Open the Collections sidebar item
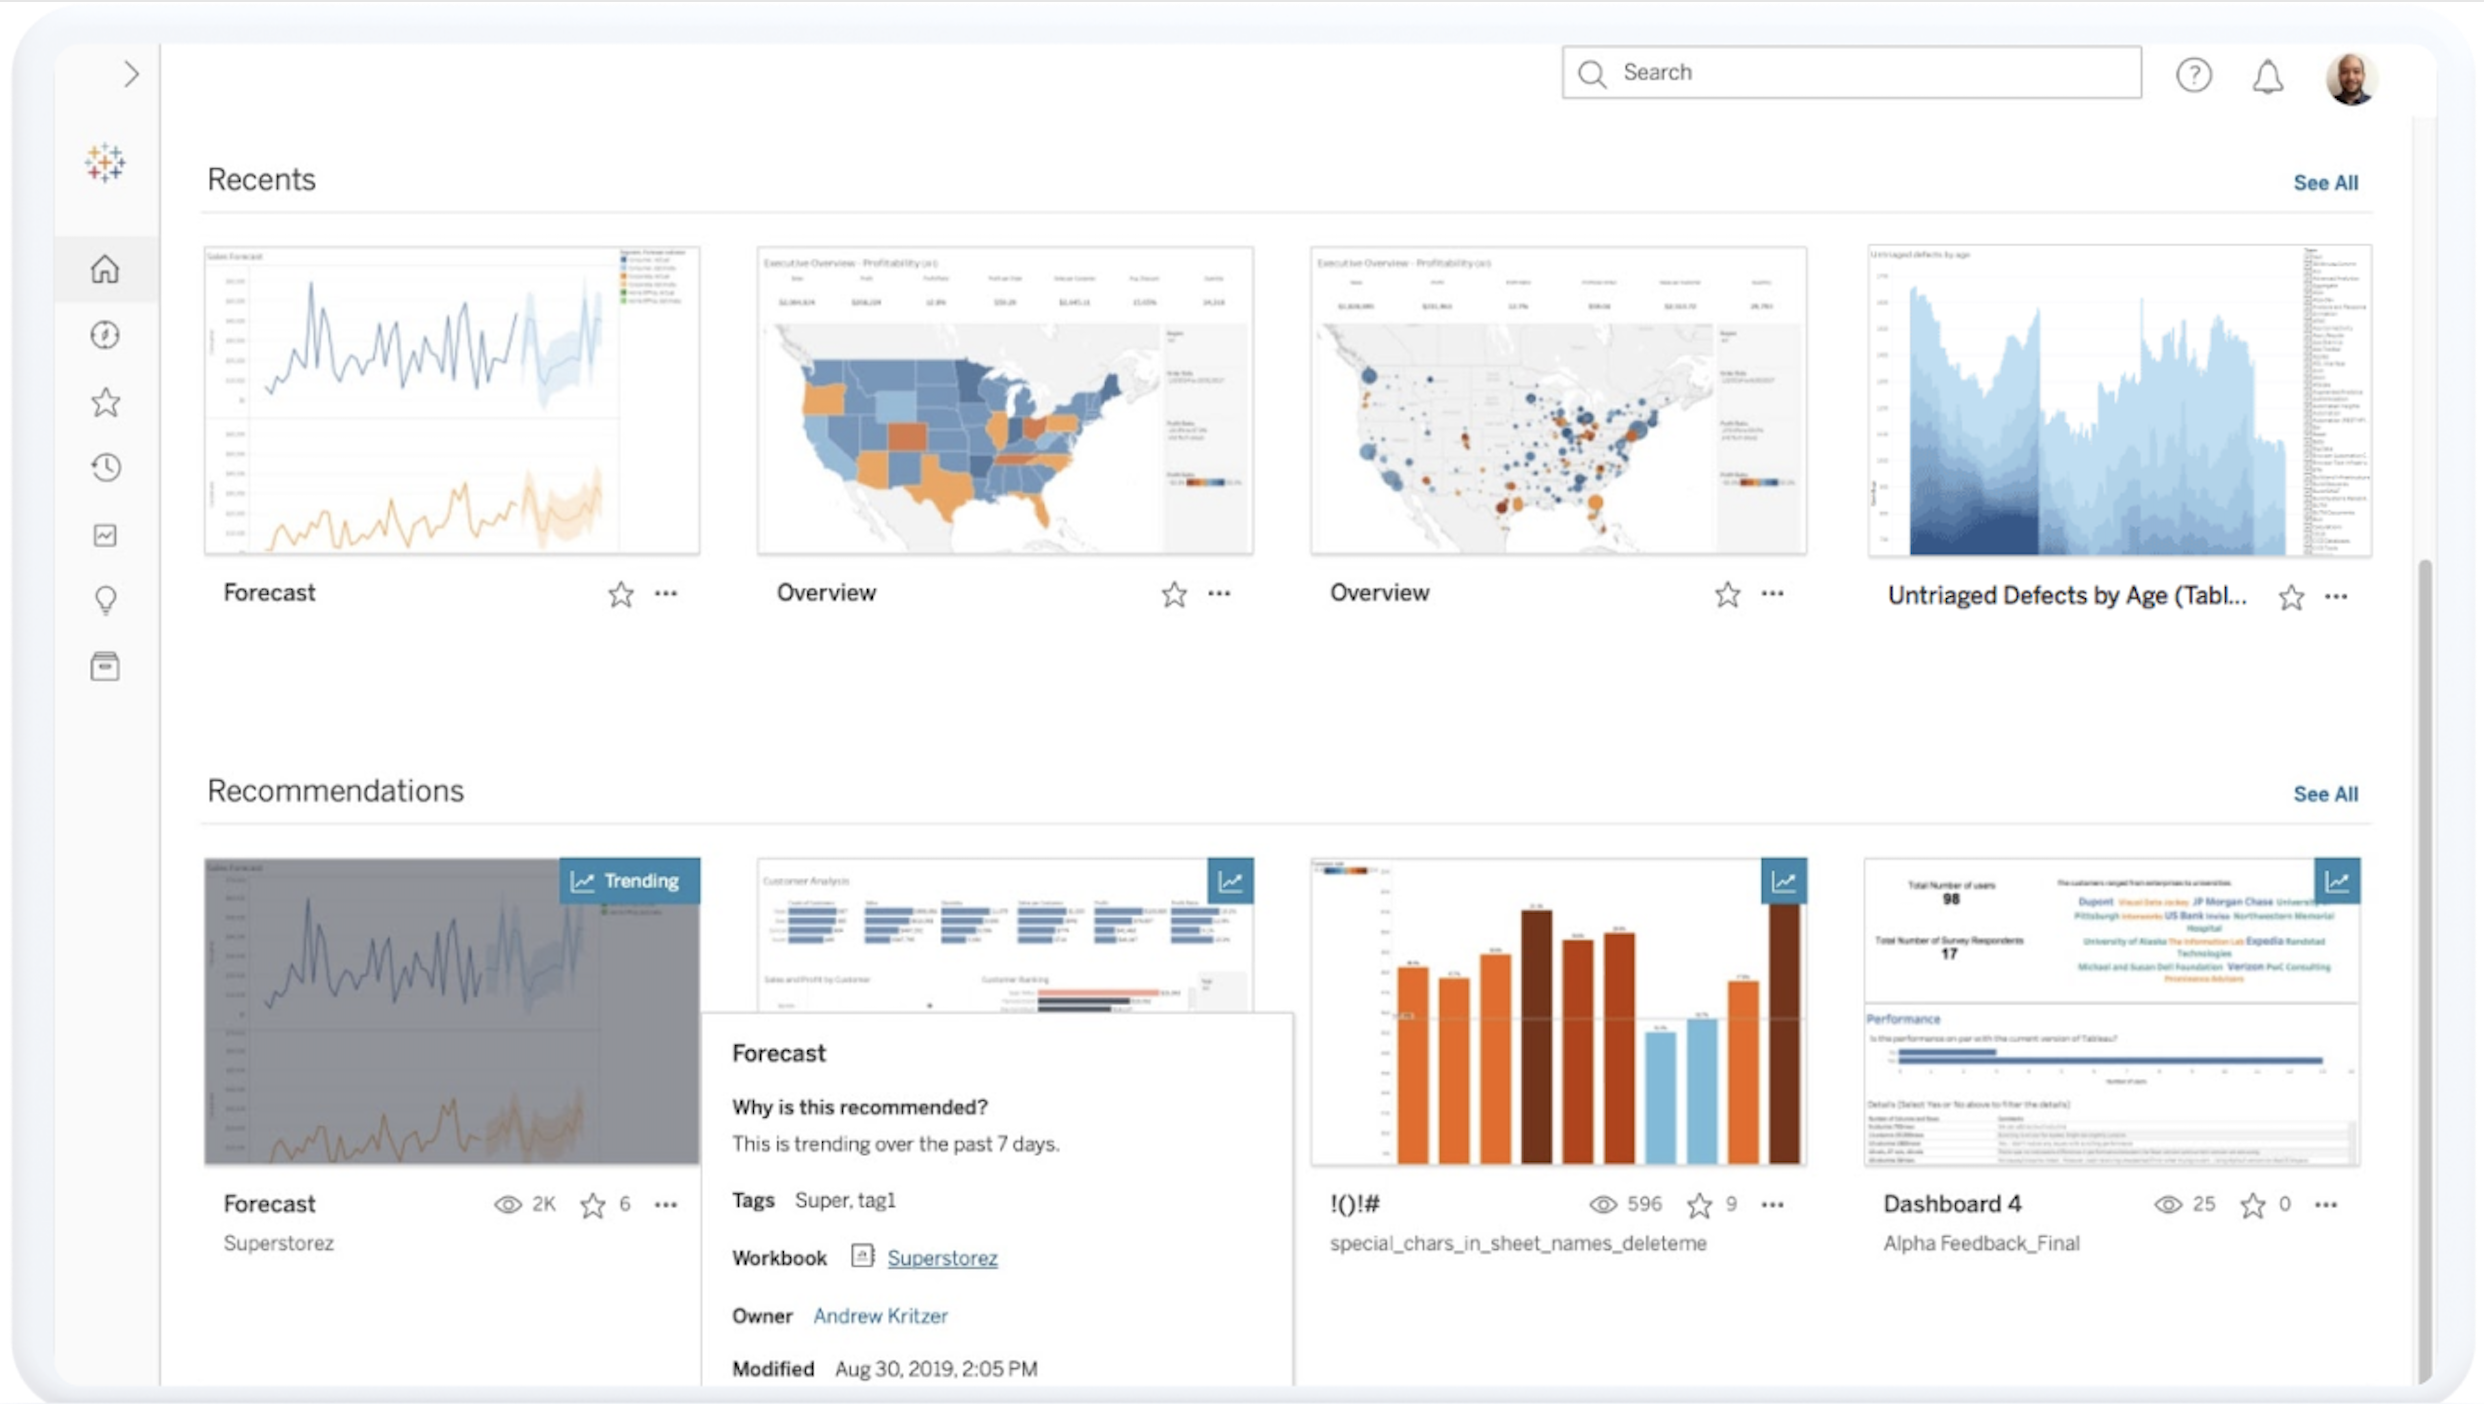 [x=105, y=666]
